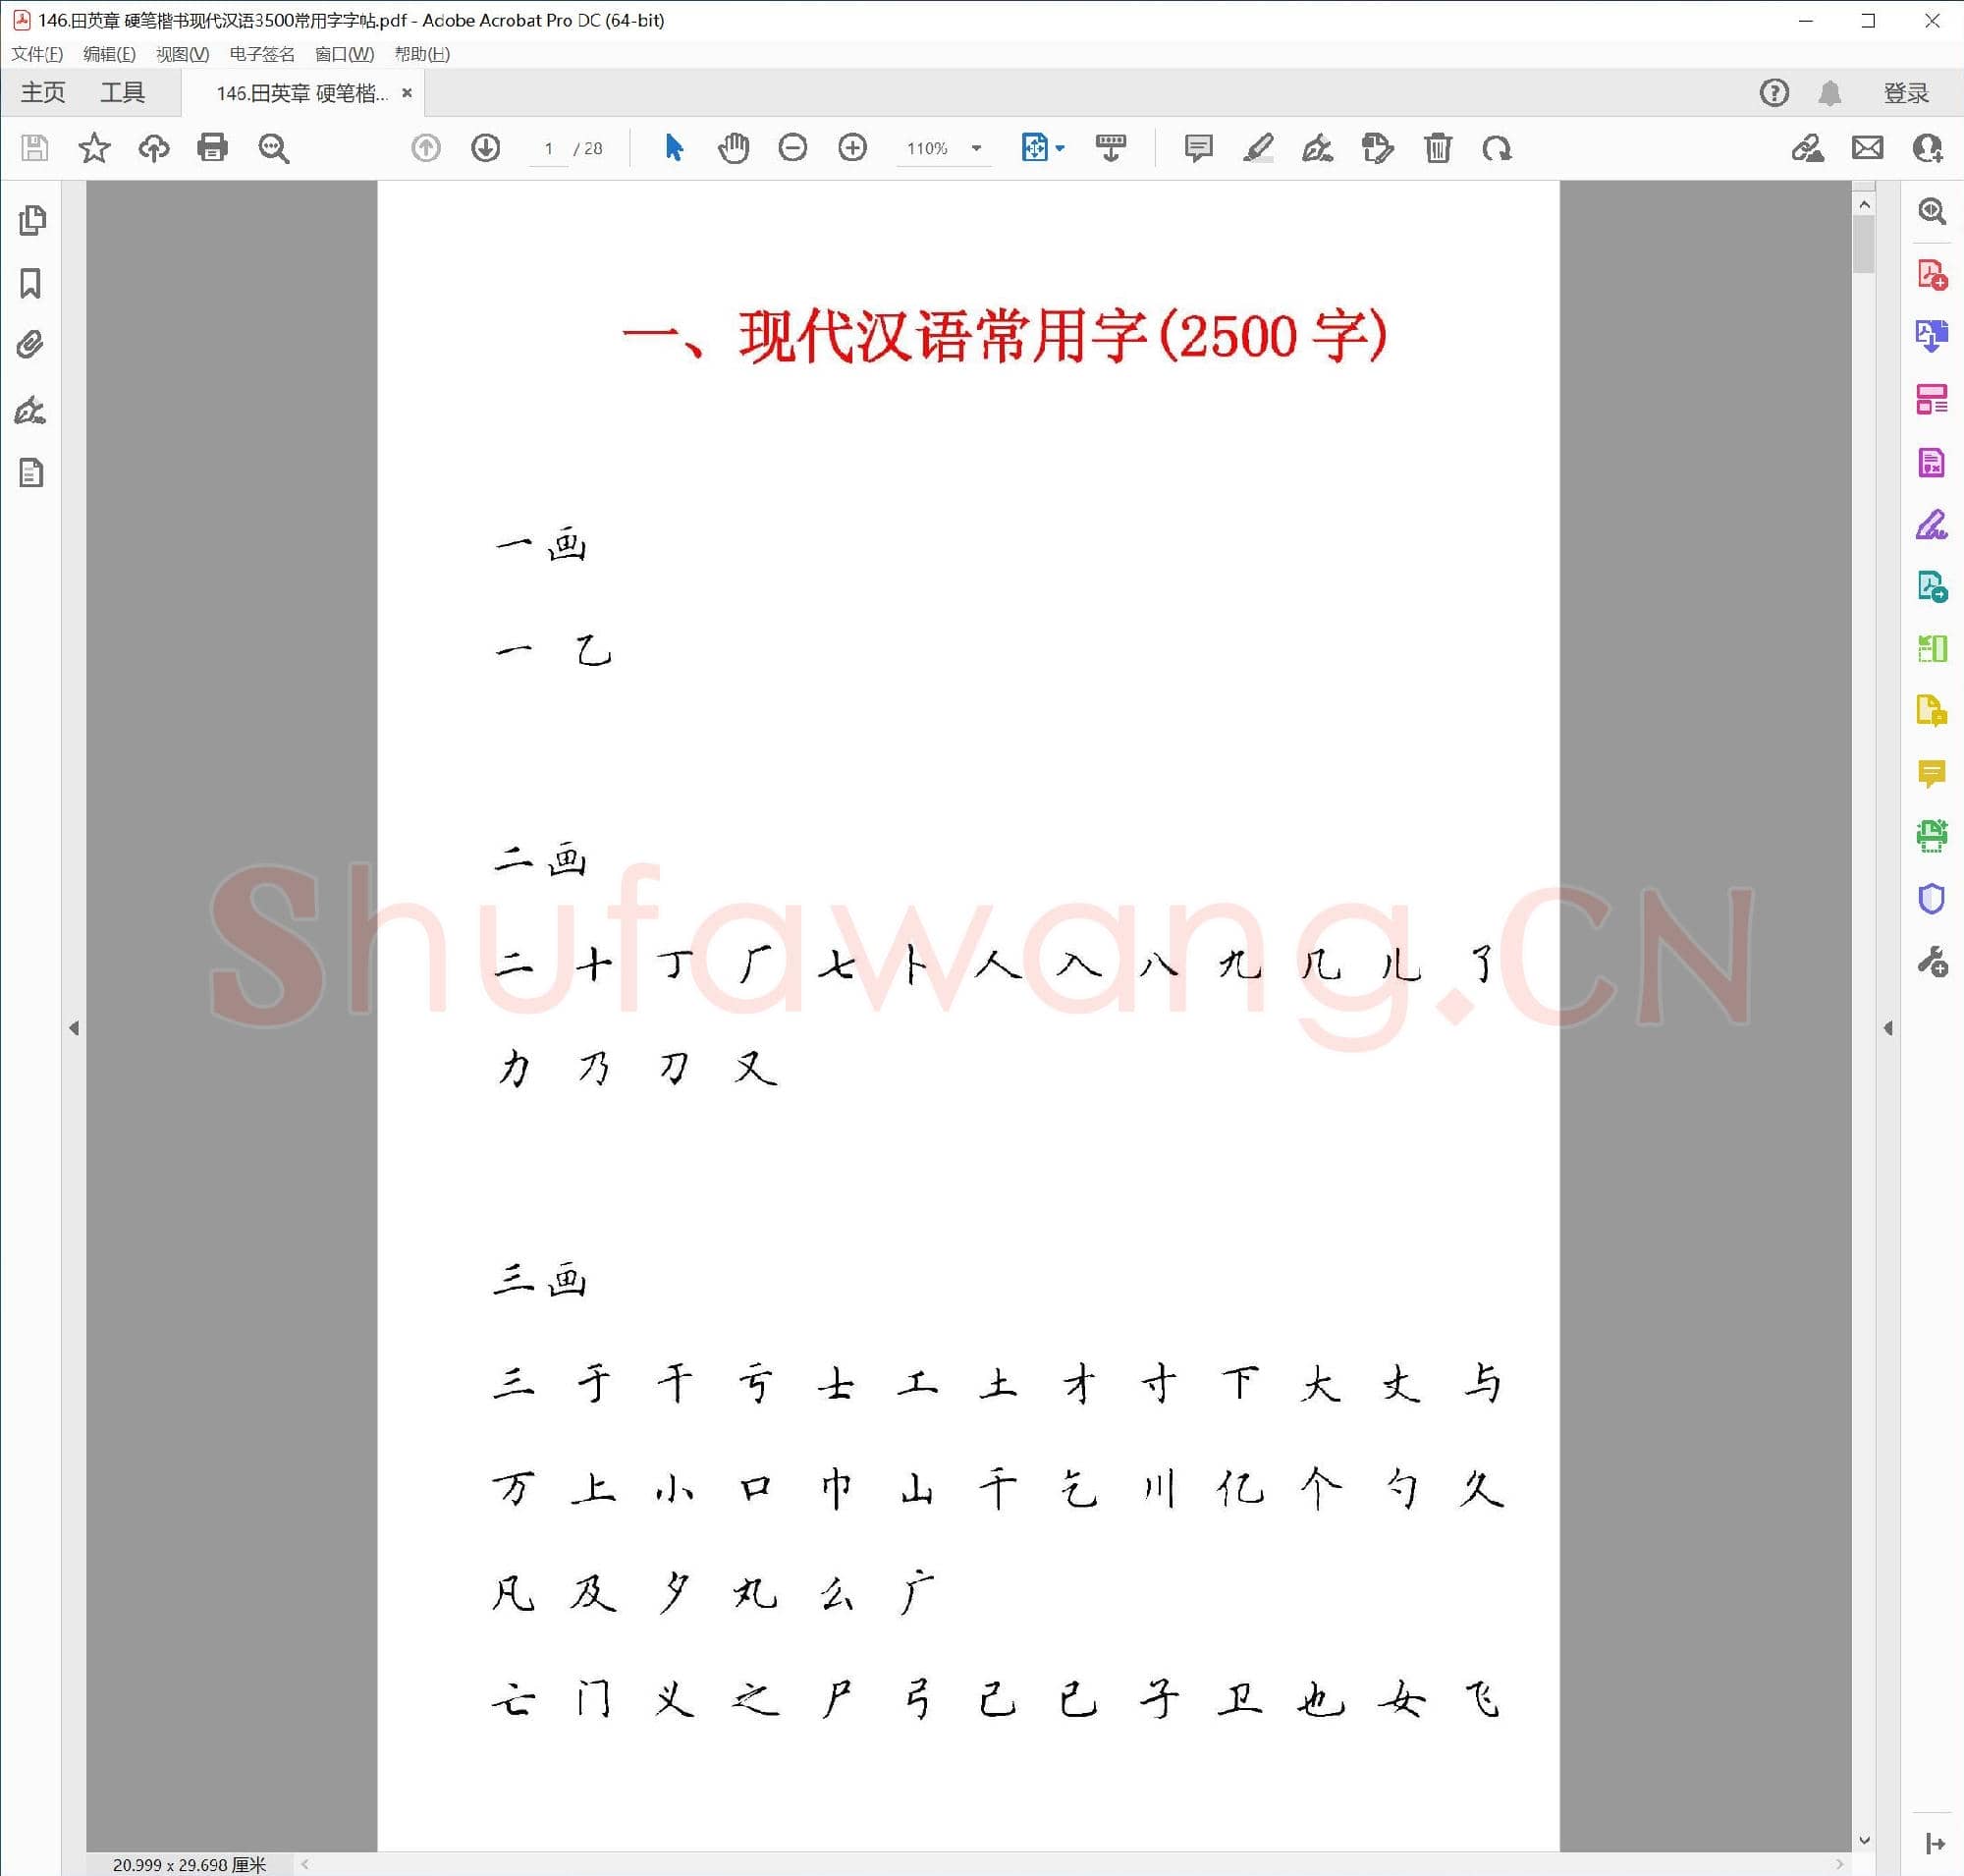Viewport: 1964px width, 1876px height.
Task: Toggle Zoom in on the document
Action: 852,148
